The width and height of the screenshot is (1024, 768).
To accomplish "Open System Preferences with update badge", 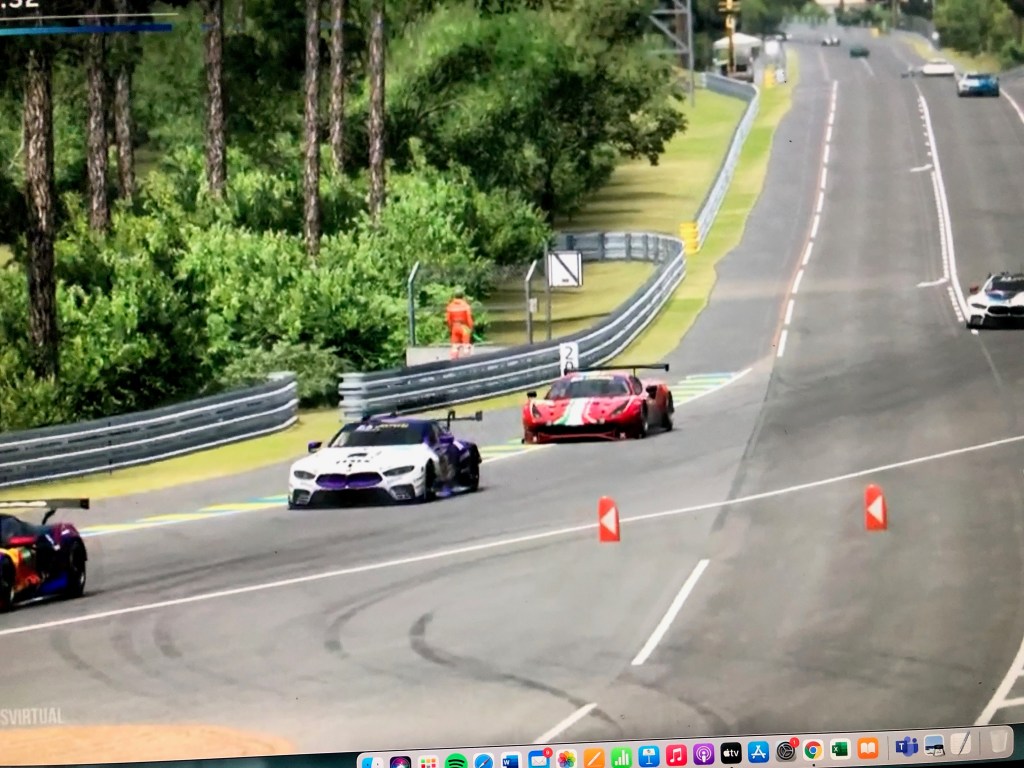I will click(786, 750).
